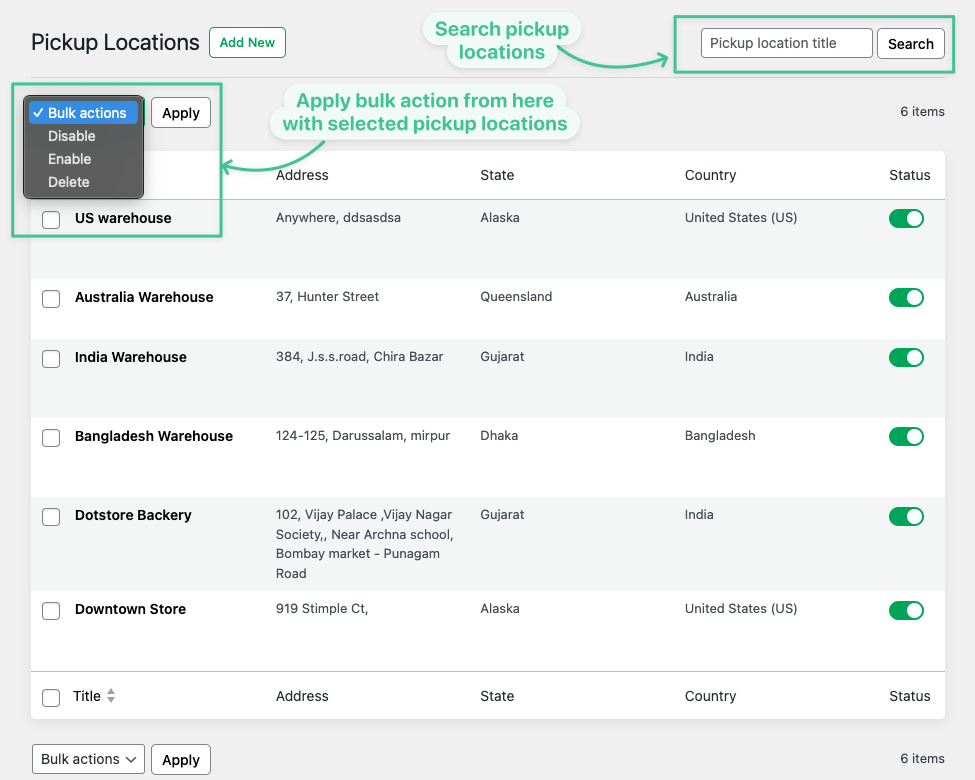Open the US warehouse location
This screenshot has width=975, height=780.
click(123, 218)
